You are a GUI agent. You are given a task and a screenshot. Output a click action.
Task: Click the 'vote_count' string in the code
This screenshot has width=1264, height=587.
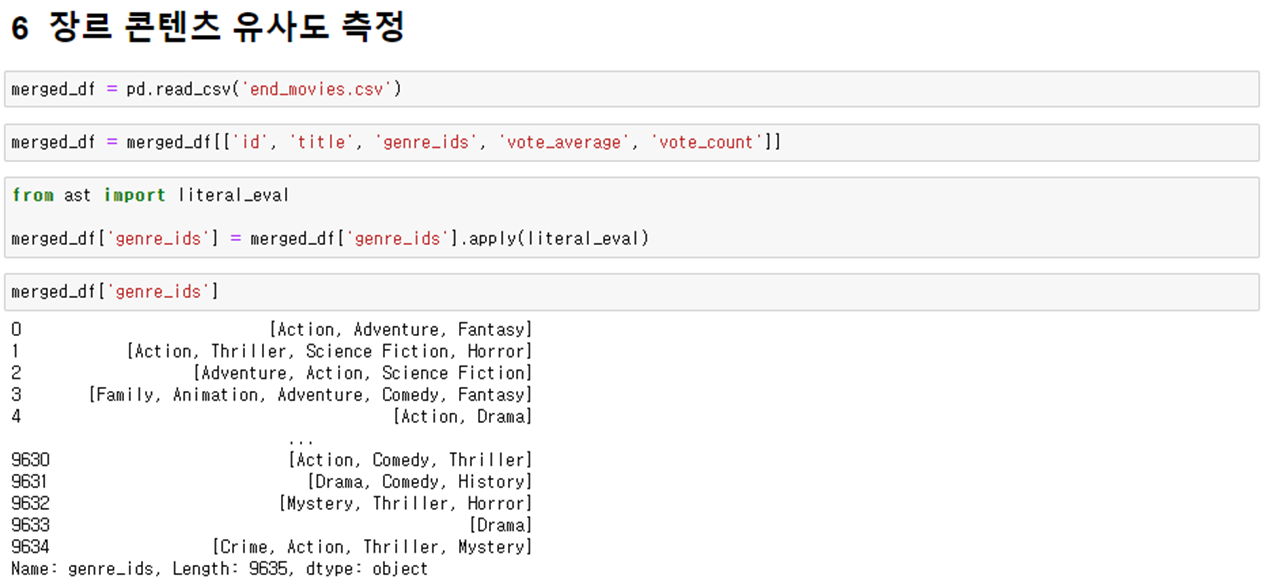[x=708, y=143]
